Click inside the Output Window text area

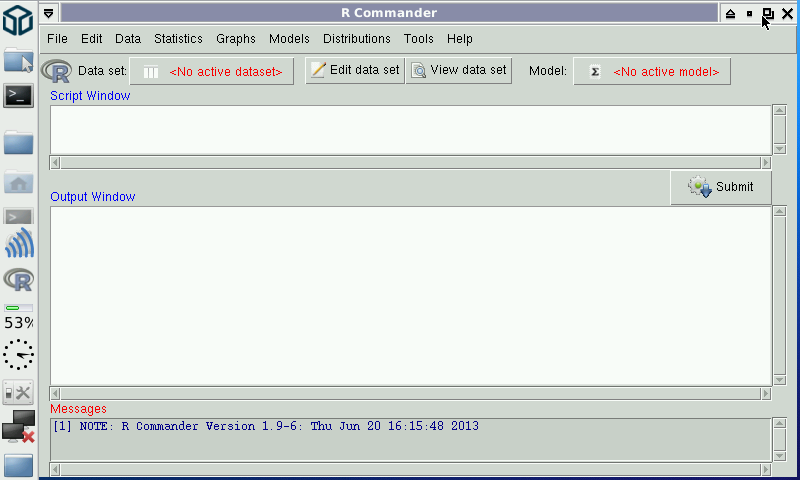[x=411, y=296]
